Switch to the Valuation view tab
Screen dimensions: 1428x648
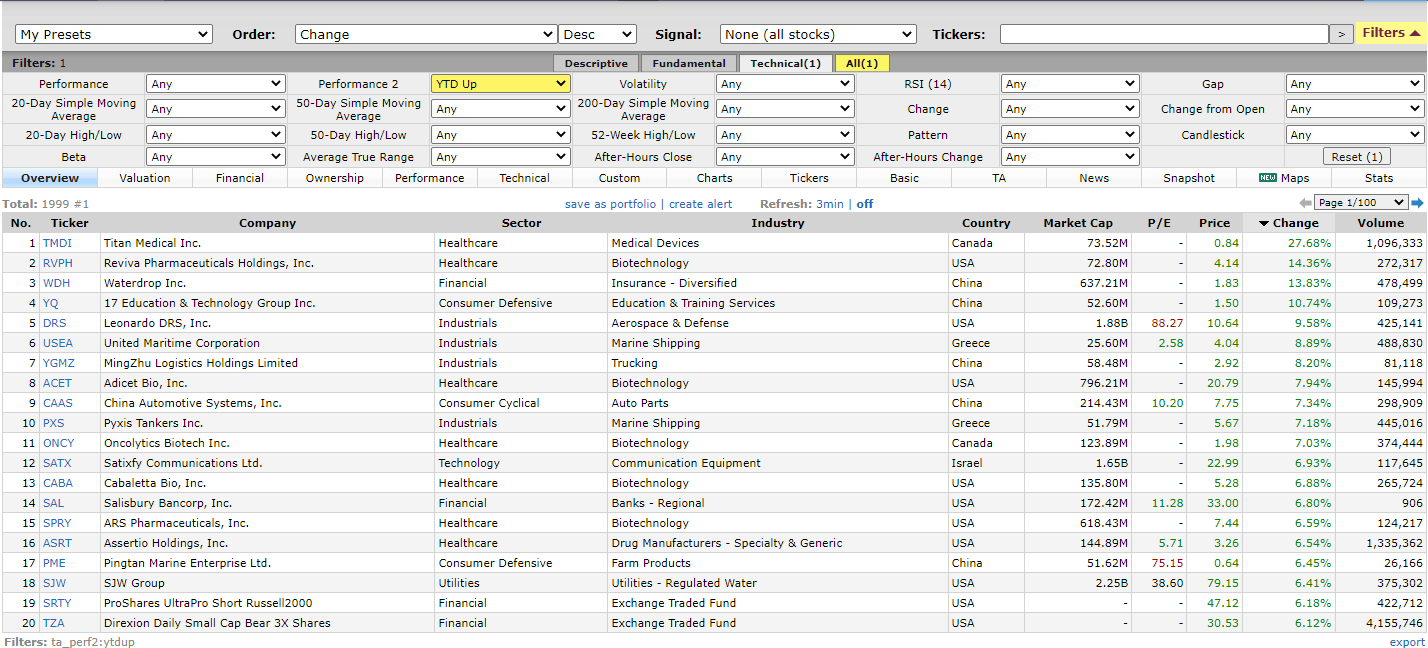[145, 178]
